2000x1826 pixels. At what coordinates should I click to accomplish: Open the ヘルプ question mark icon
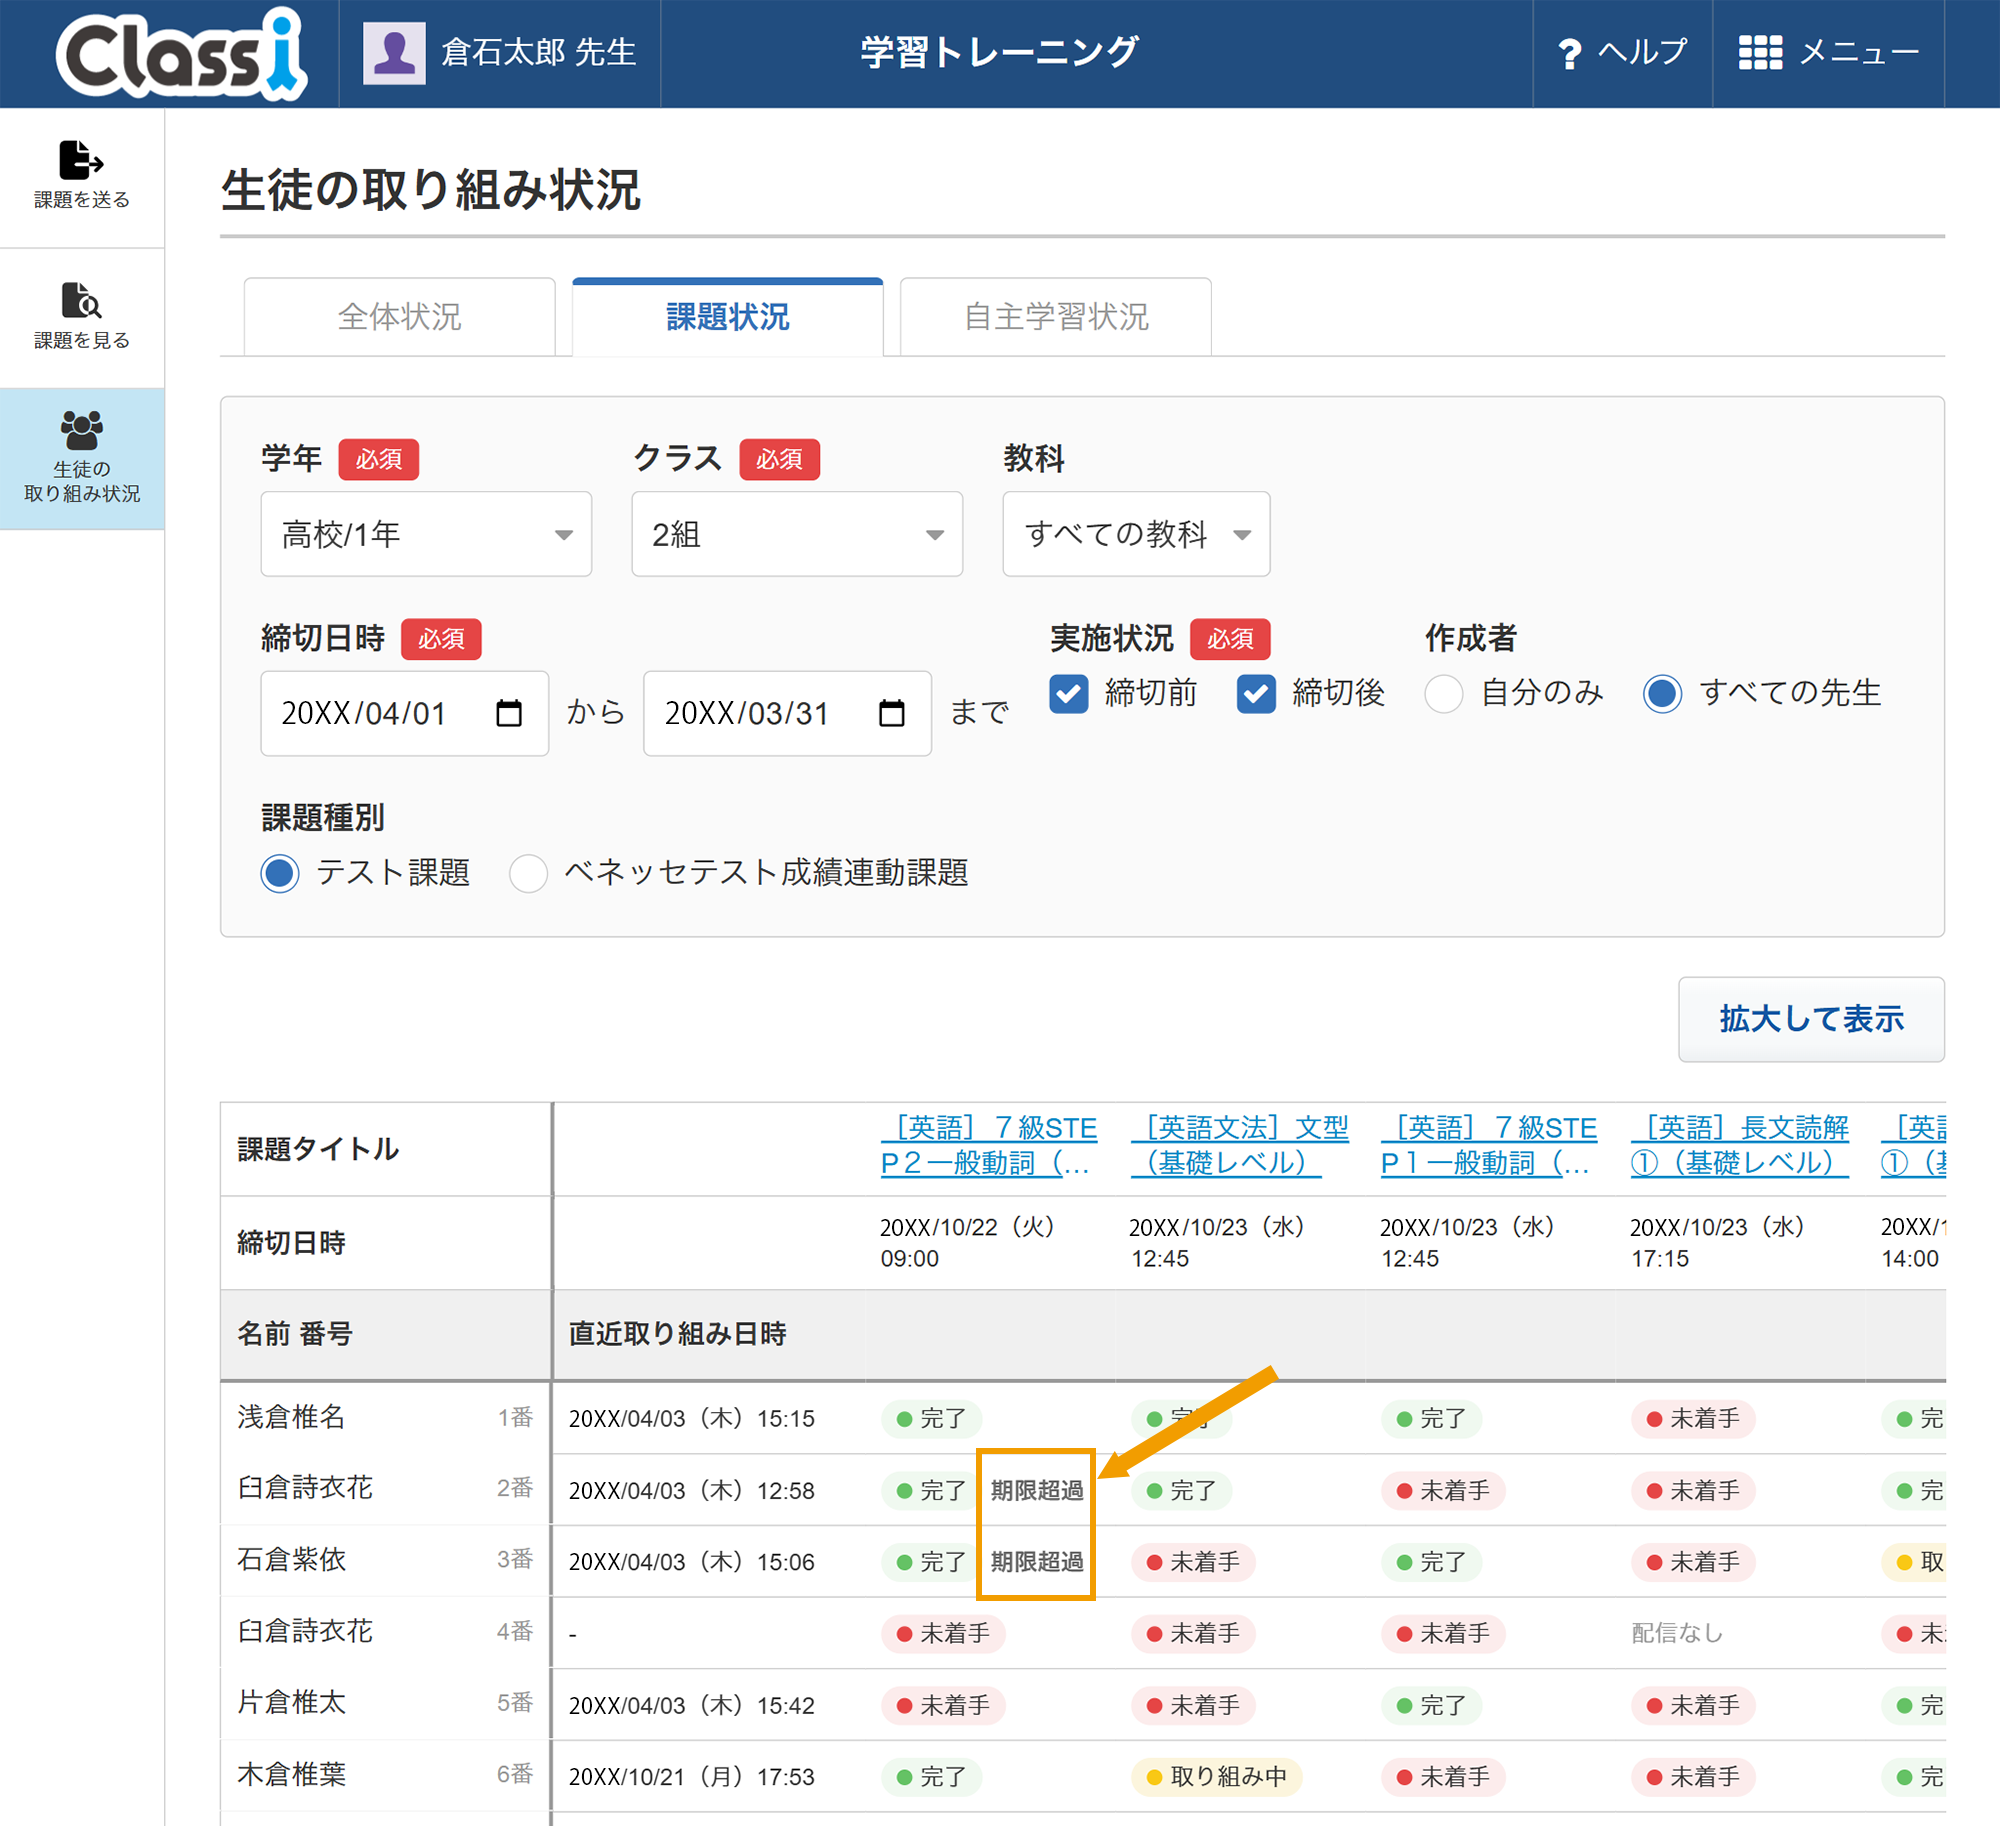tap(1570, 54)
